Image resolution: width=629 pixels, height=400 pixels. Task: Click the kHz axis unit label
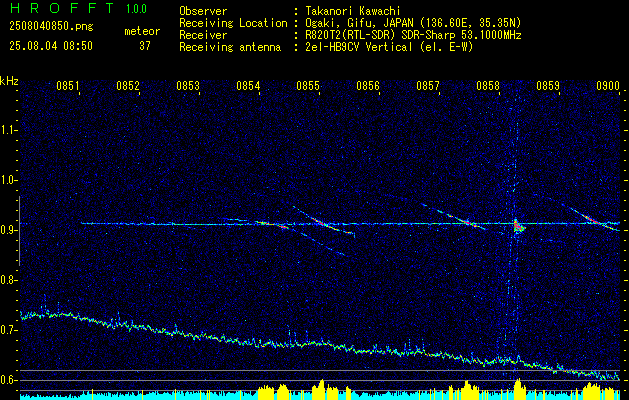9,81
